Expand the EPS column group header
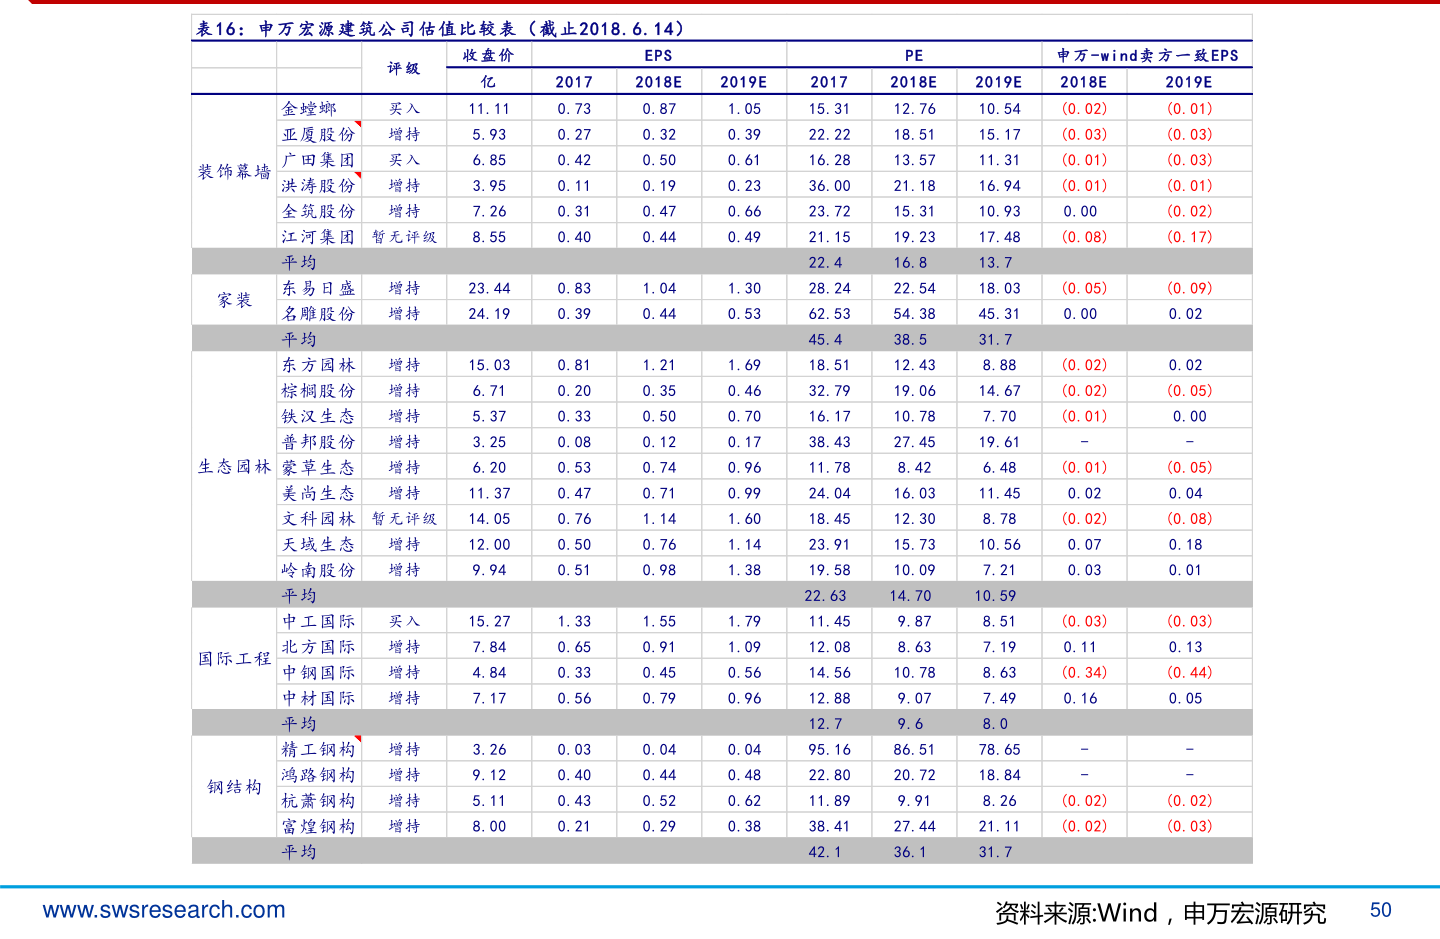The image size is (1440, 939). pyautogui.click(x=660, y=55)
